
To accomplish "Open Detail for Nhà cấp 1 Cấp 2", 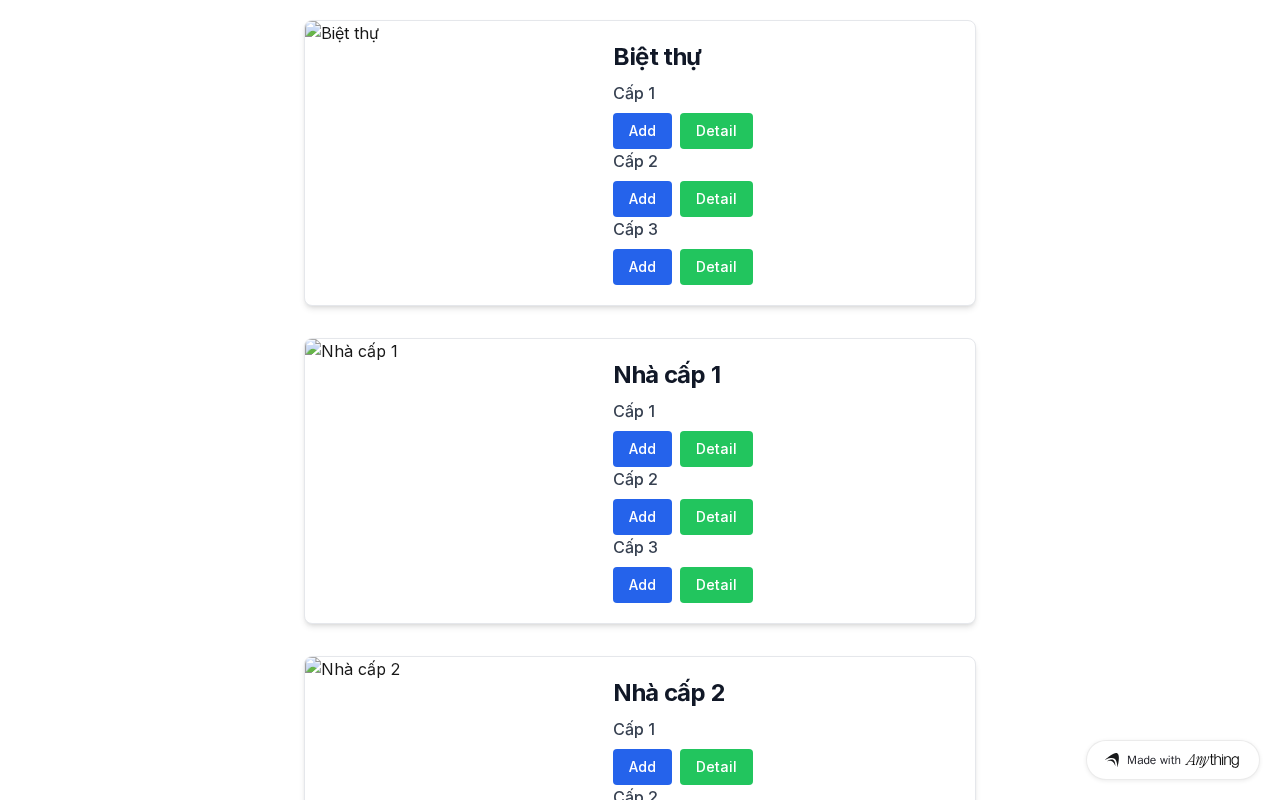I will (x=716, y=517).
